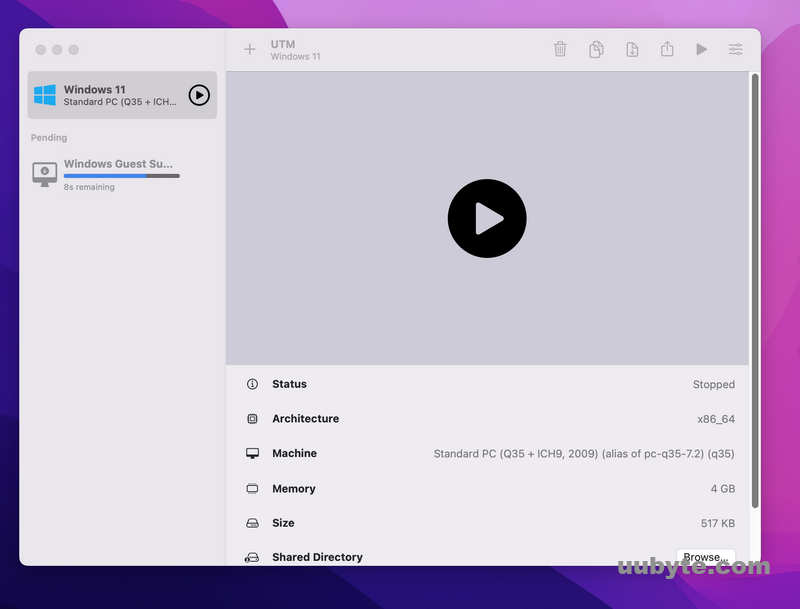The width and height of the screenshot is (800, 609).
Task: Click the 'UTM' window title
Action: click(283, 44)
